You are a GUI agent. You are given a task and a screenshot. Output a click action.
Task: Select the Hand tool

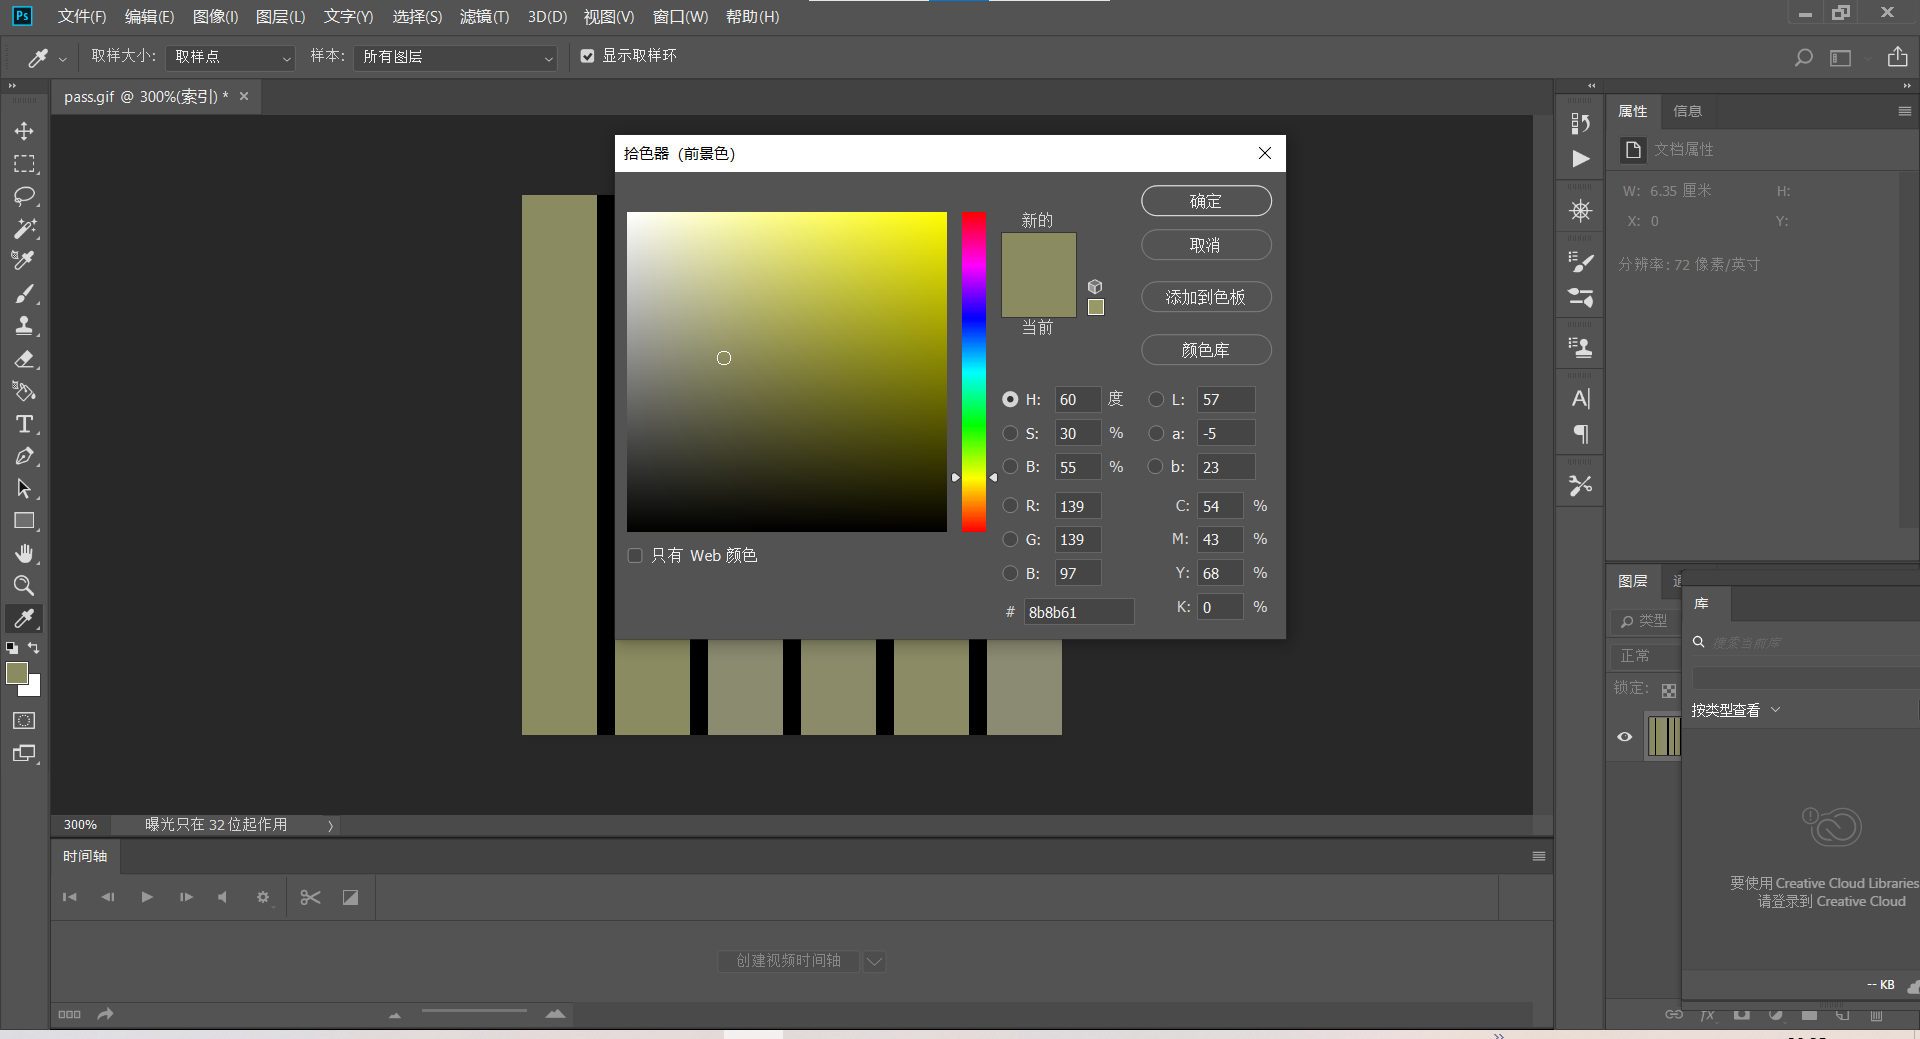point(24,553)
